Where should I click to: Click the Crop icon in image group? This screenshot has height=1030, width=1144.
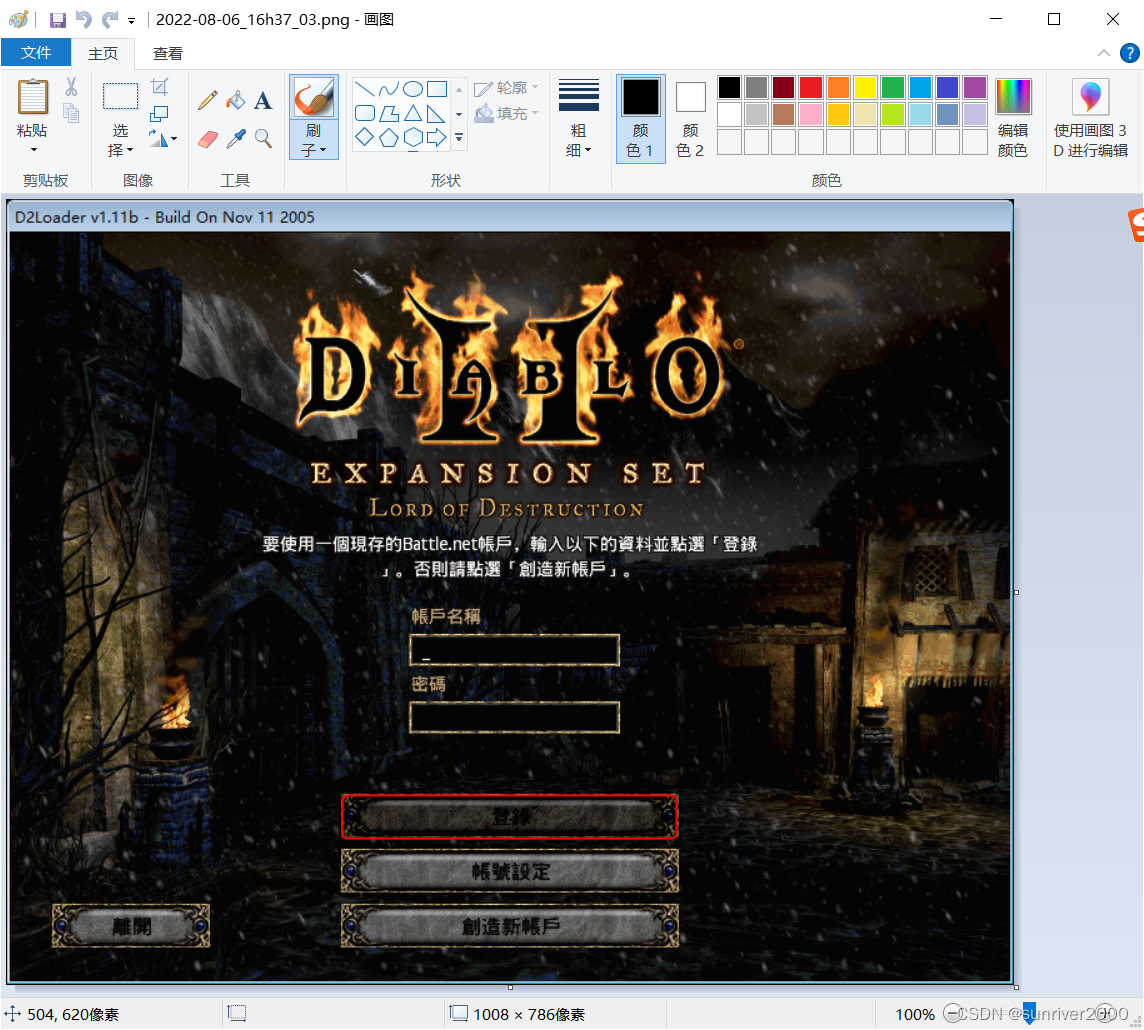point(160,87)
